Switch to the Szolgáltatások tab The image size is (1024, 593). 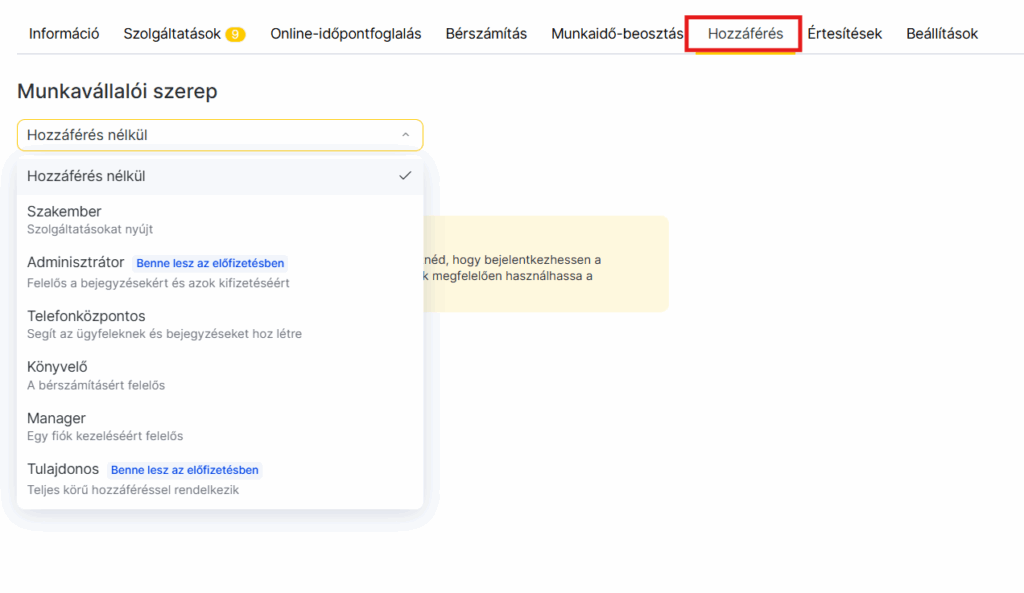coord(172,34)
